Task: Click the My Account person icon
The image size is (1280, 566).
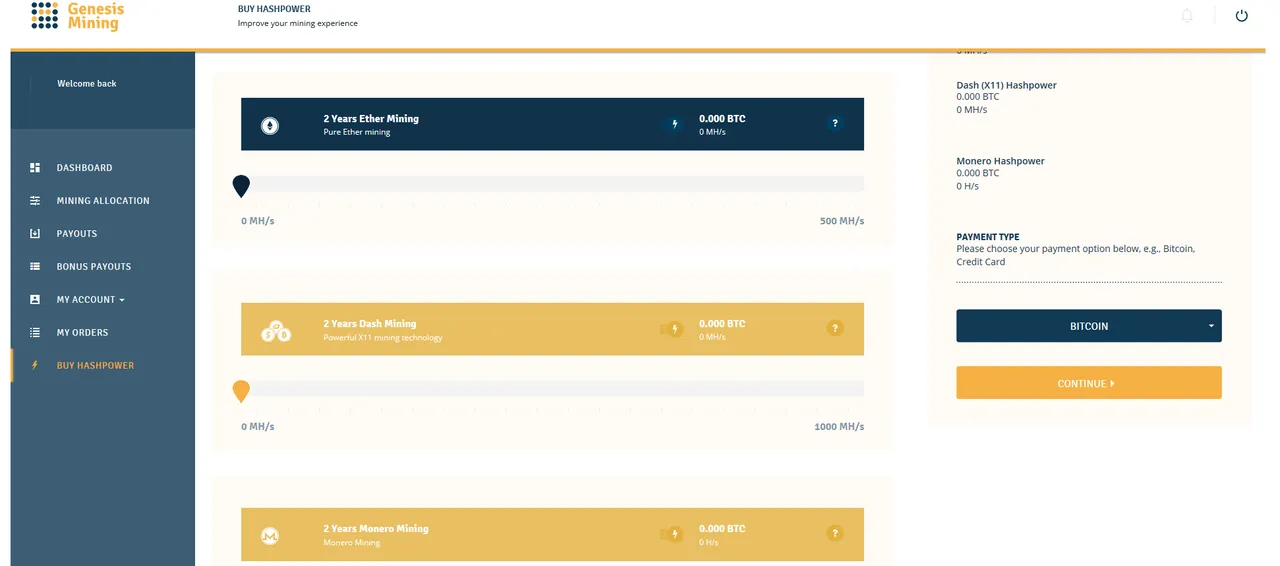Action: (35, 300)
